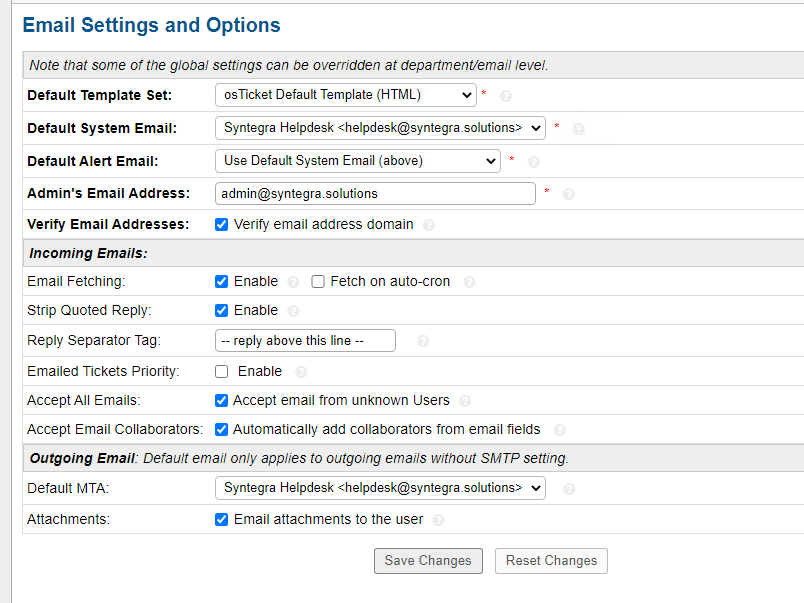Click help icon beside Default Alert Email
The image size is (804, 603).
point(534,162)
